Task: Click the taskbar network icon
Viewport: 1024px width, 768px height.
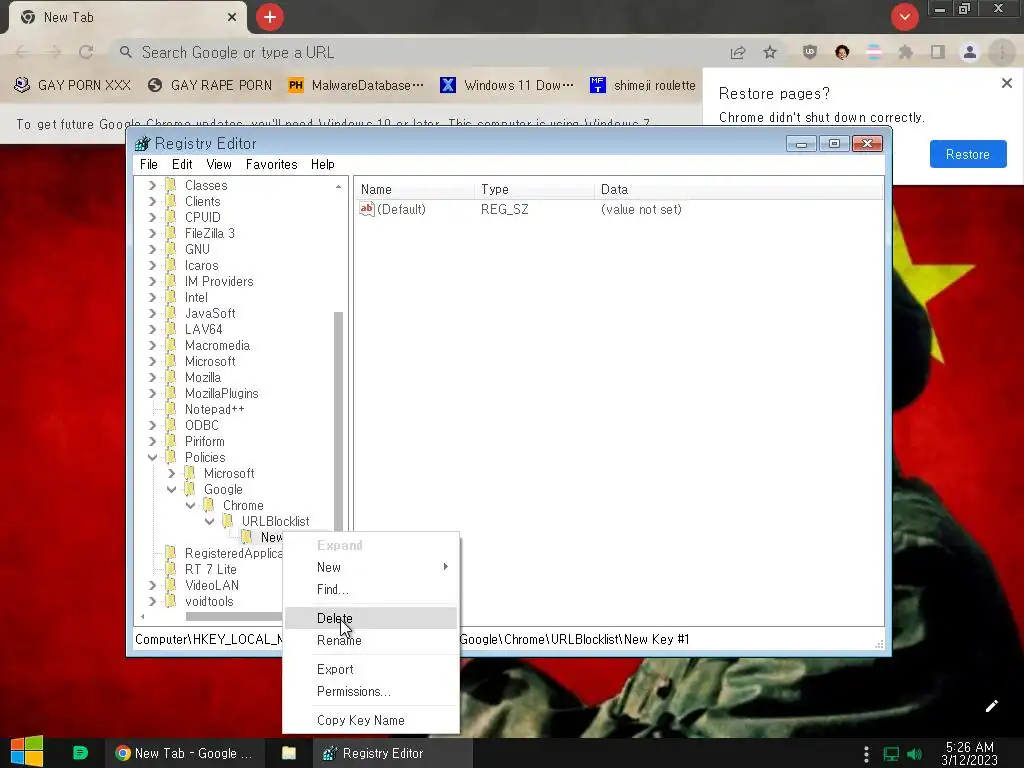Action: click(x=891, y=754)
